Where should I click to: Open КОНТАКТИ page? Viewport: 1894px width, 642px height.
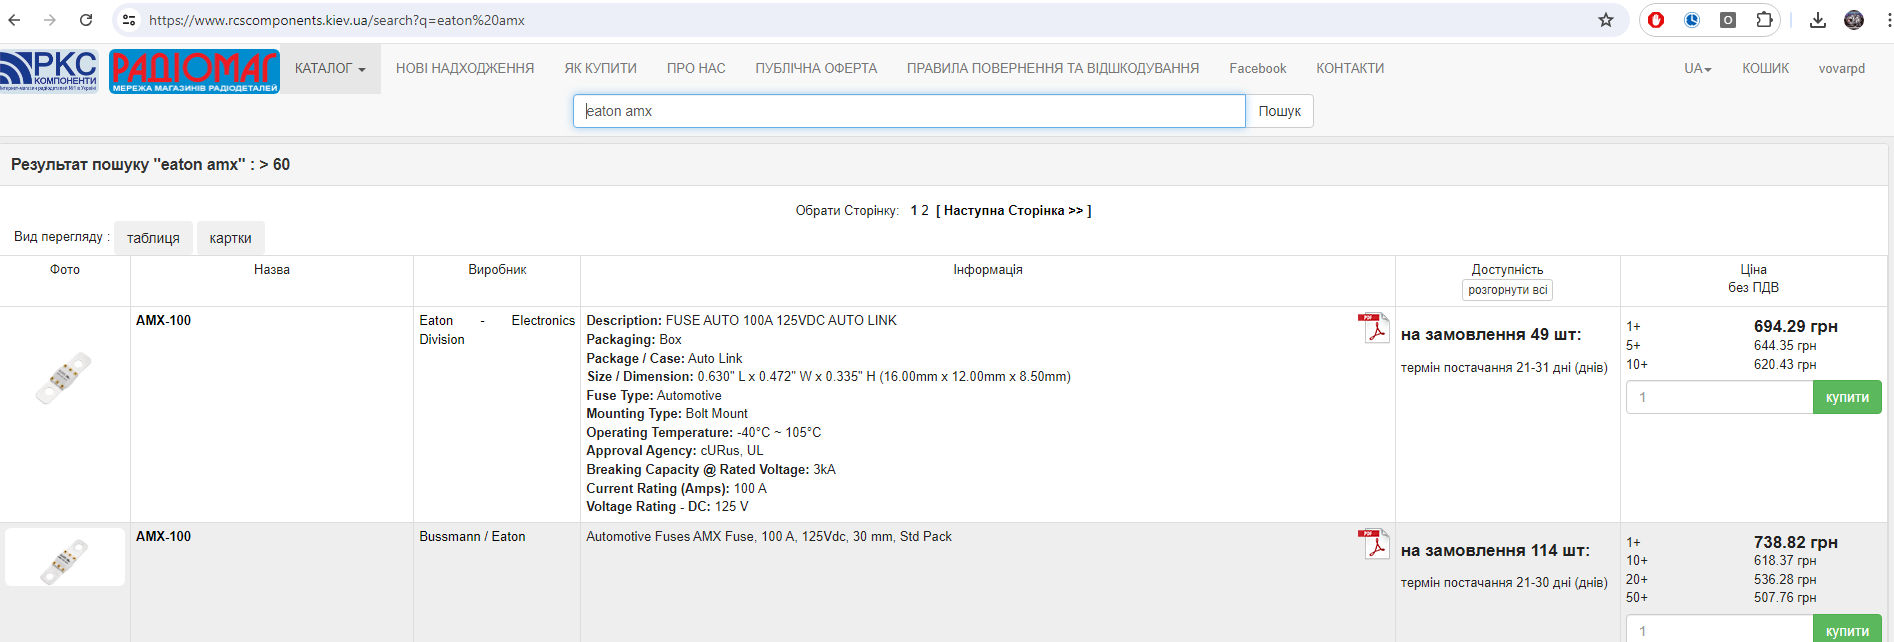1350,69
